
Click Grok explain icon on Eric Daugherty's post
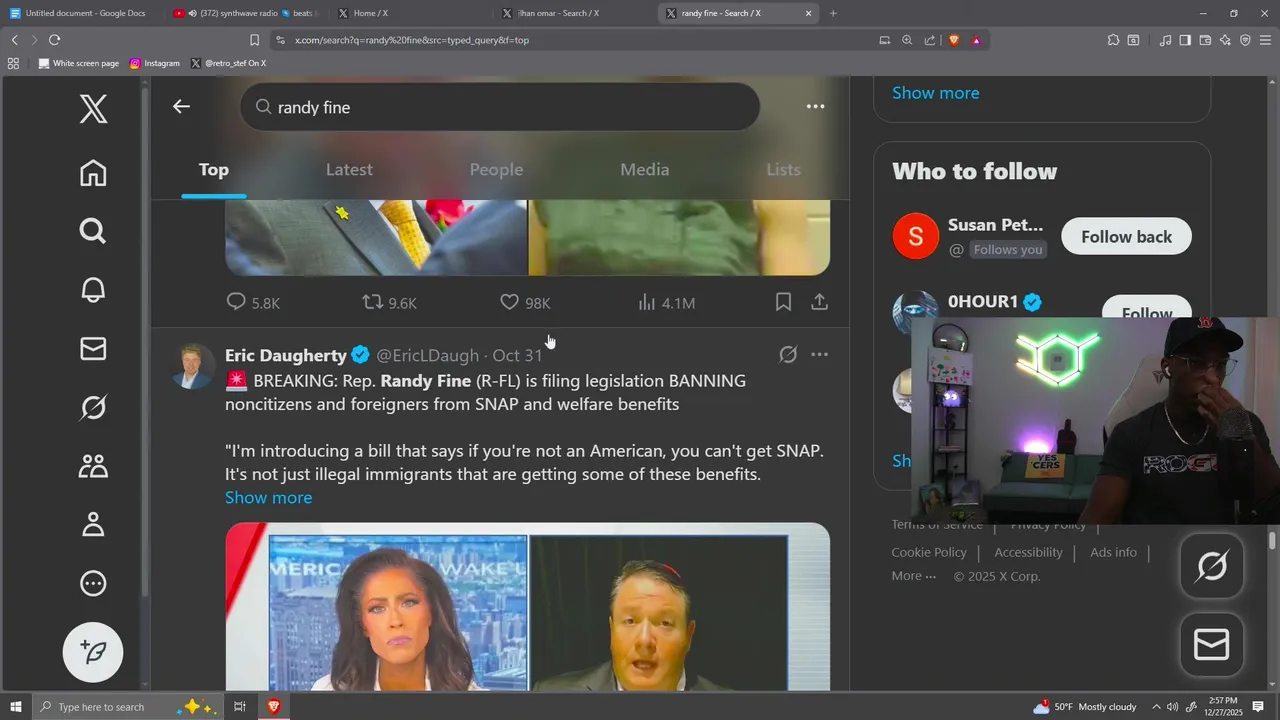tap(788, 354)
